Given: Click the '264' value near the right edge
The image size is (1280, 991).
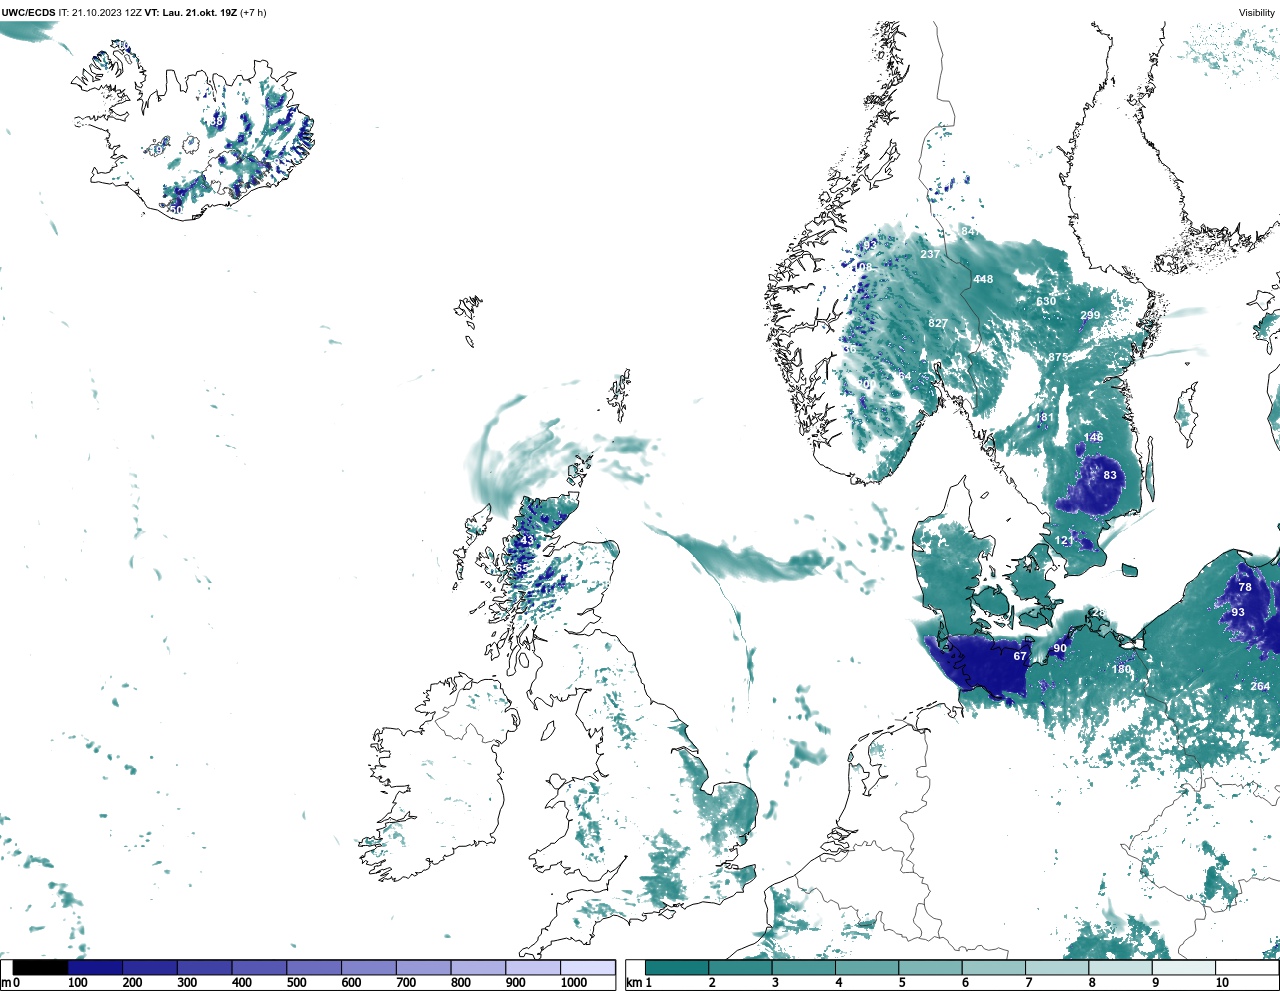Looking at the screenshot, I should pos(1260,686).
